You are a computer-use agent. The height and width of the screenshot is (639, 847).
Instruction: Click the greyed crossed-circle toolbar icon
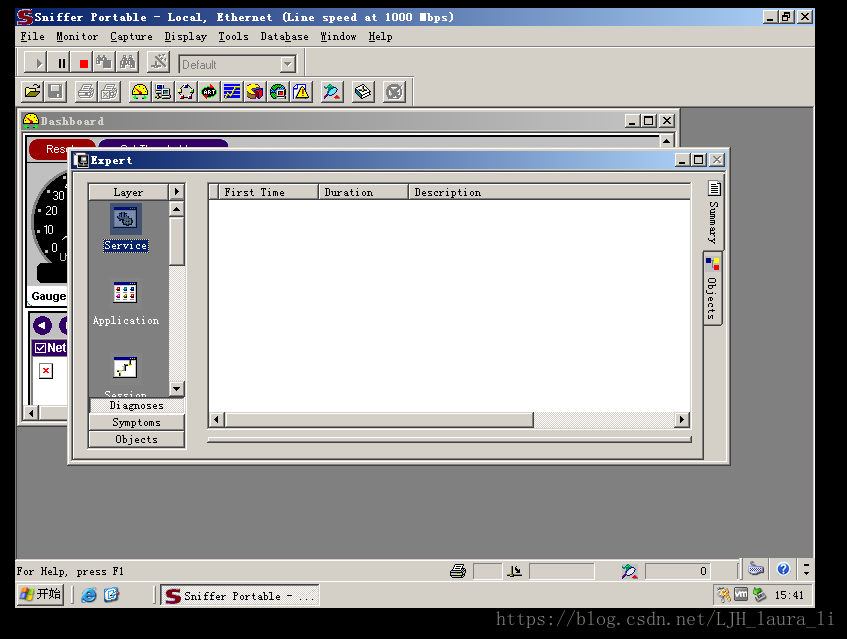point(394,92)
